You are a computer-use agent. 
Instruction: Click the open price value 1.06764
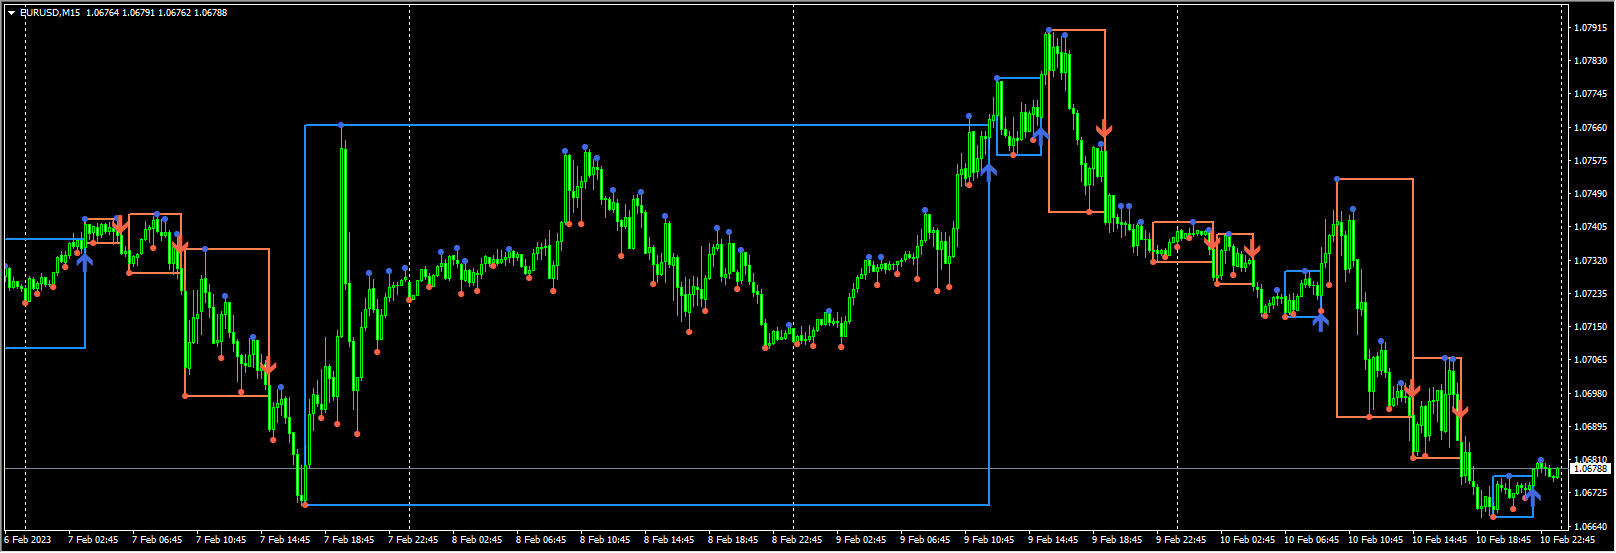pyautogui.click(x=101, y=13)
